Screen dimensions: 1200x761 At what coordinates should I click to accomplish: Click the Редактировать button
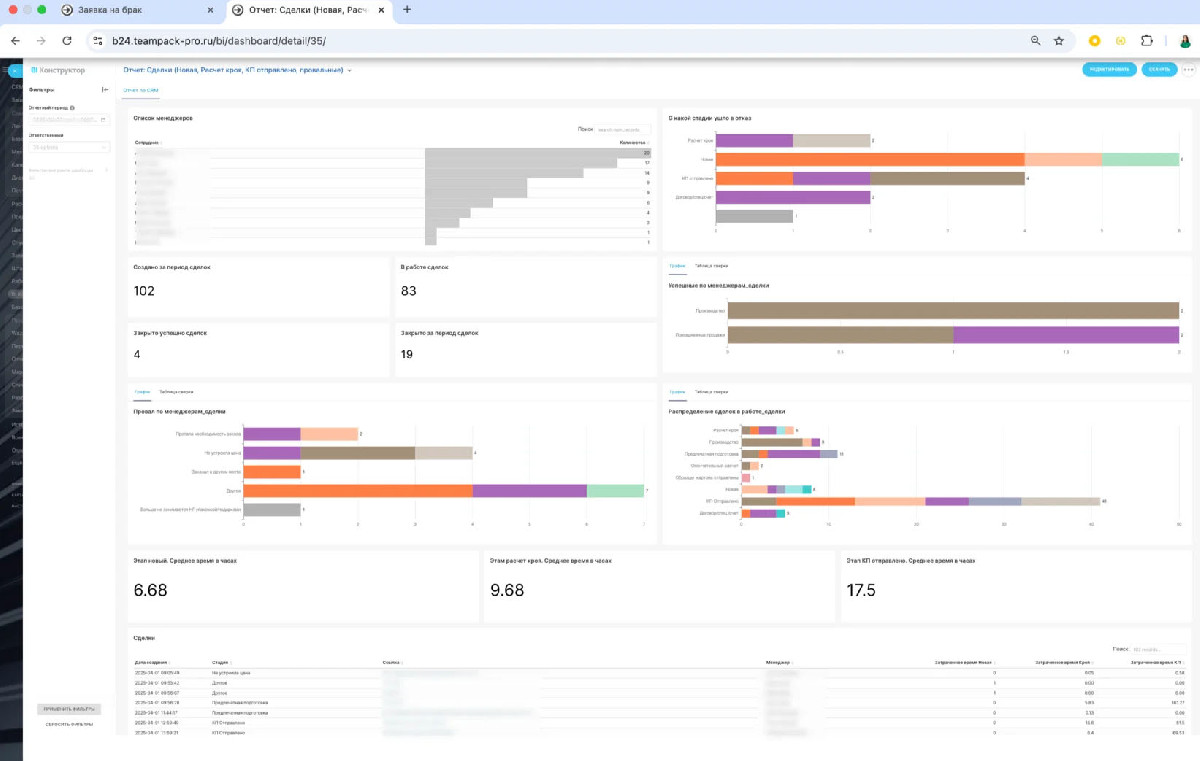(1109, 70)
